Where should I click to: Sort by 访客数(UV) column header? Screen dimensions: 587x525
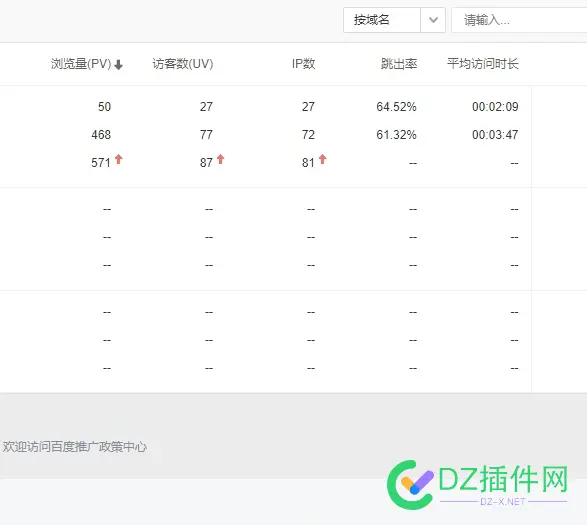(183, 64)
